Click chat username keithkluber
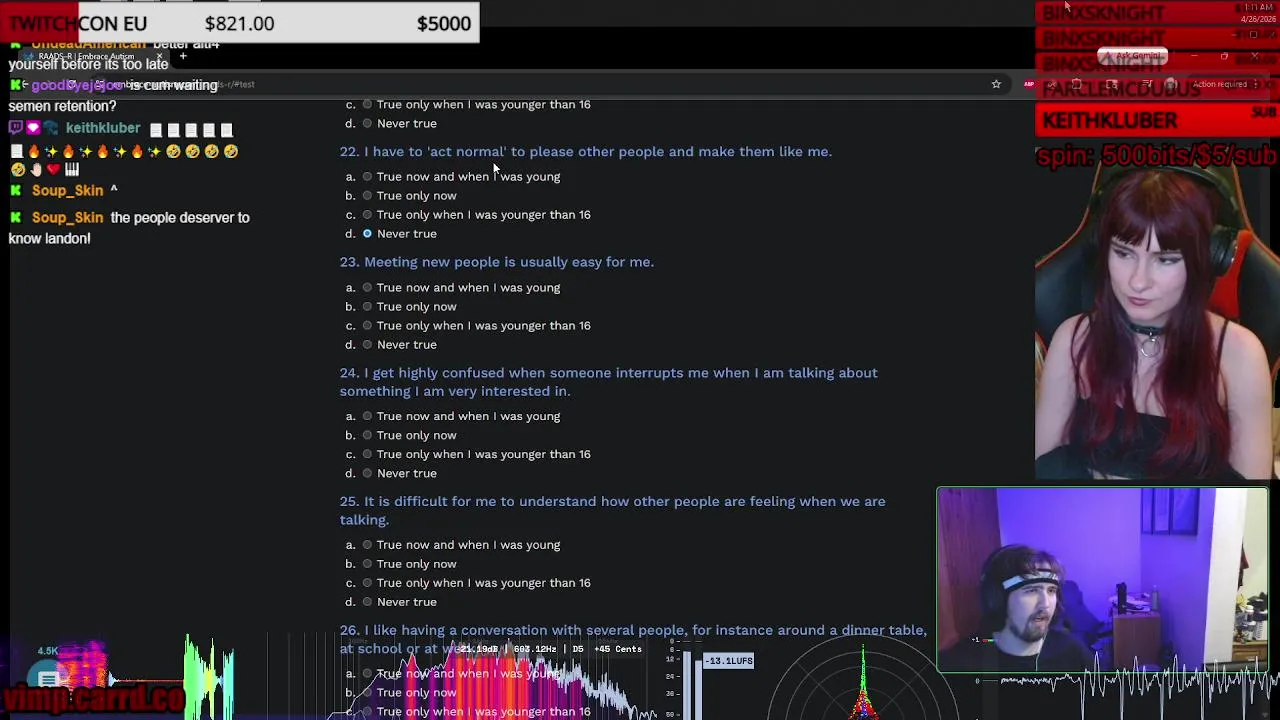This screenshot has height=720, width=1280. [103, 128]
